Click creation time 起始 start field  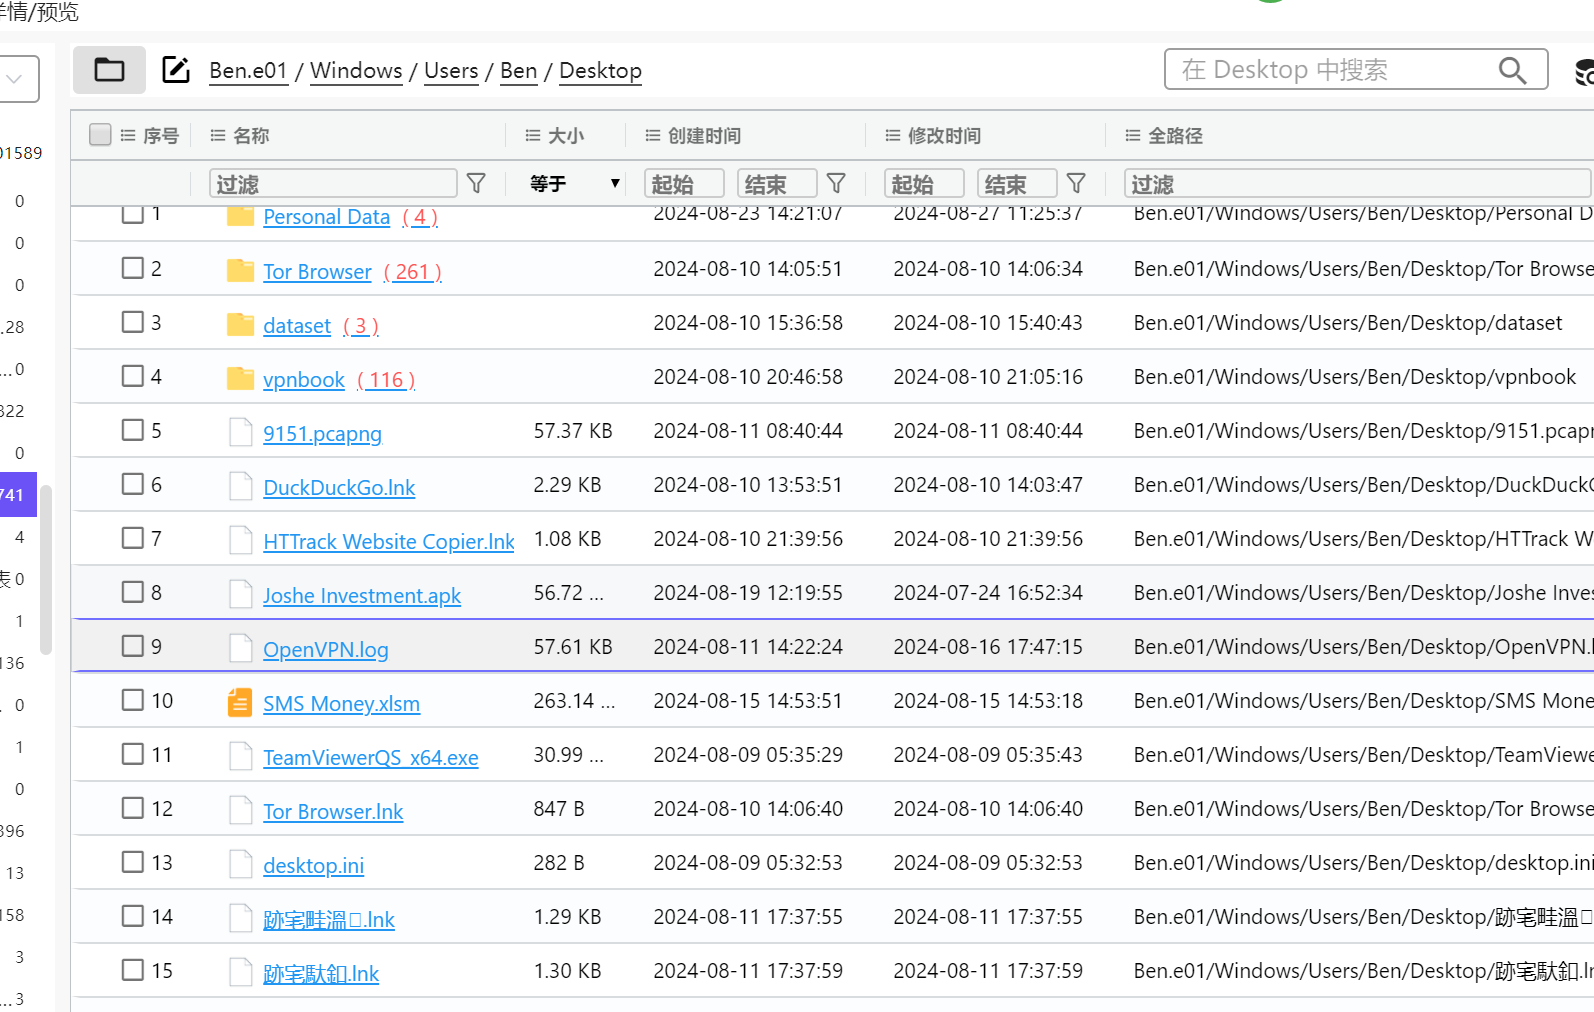684,183
